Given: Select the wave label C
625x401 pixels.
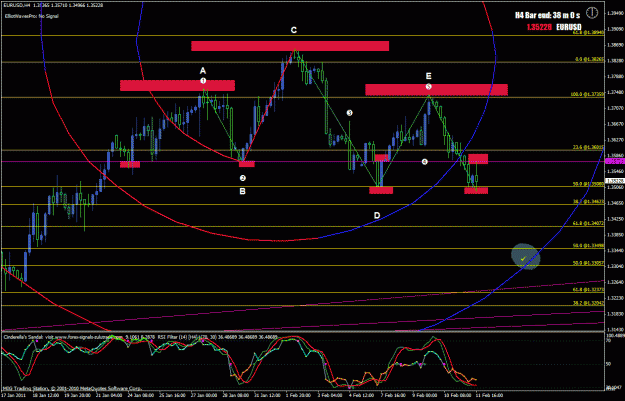Looking at the screenshot, I should (294, 30).
